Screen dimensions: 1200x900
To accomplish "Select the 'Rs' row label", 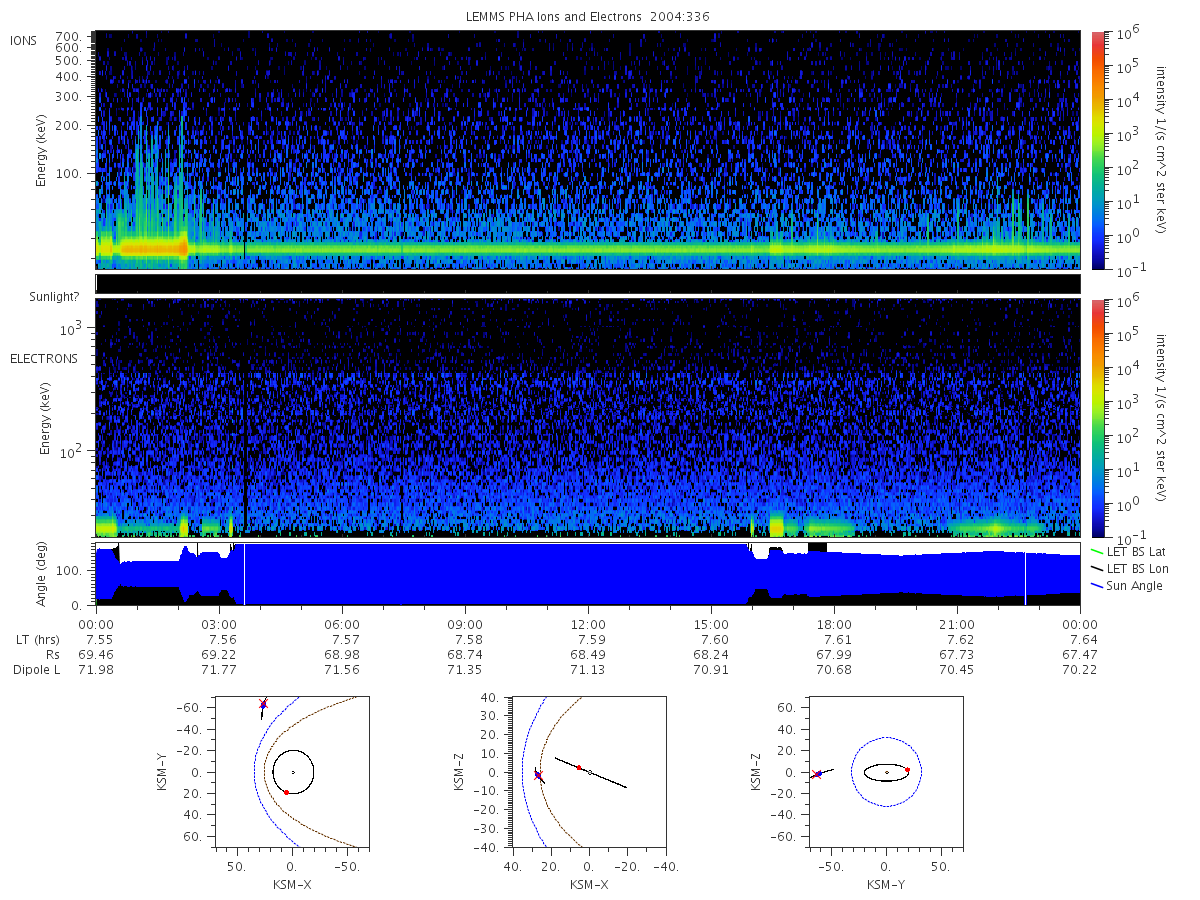I will (51, 655).
